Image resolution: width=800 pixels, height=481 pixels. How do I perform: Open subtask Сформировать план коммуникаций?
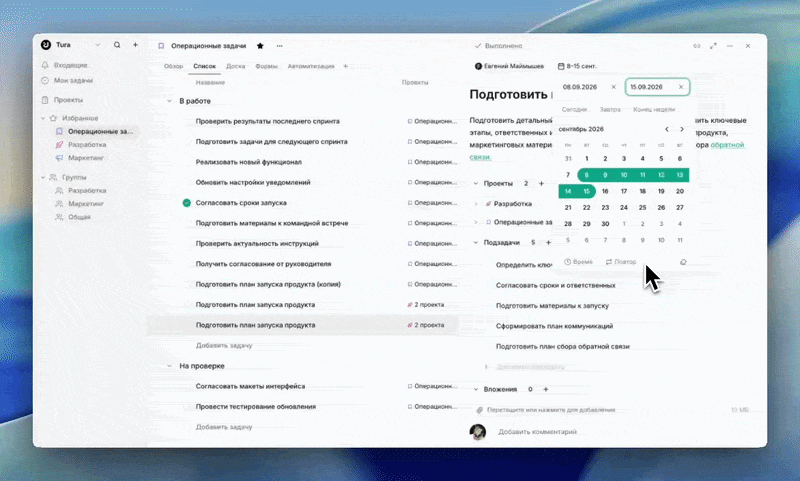click(x=555, y=326)
